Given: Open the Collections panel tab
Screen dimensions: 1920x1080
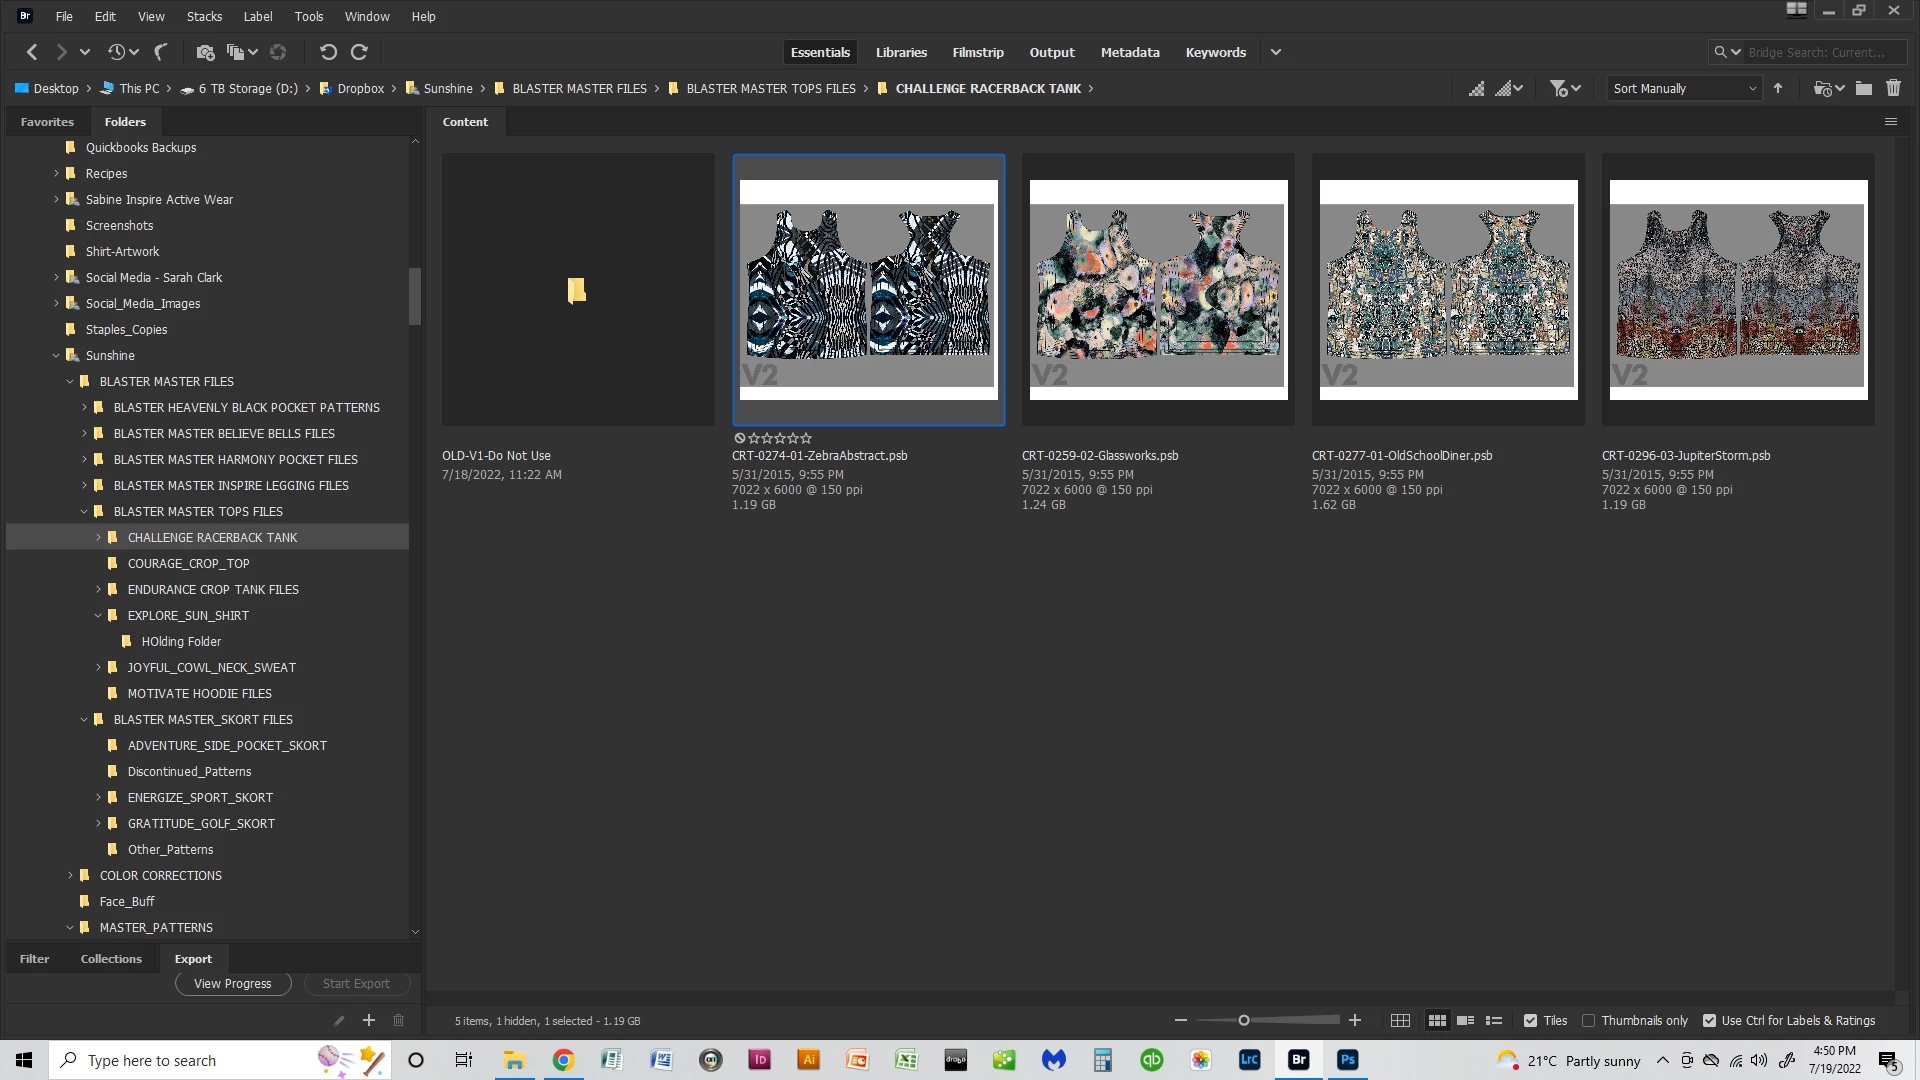Looking at the screenshot, I should coord(111,959).
